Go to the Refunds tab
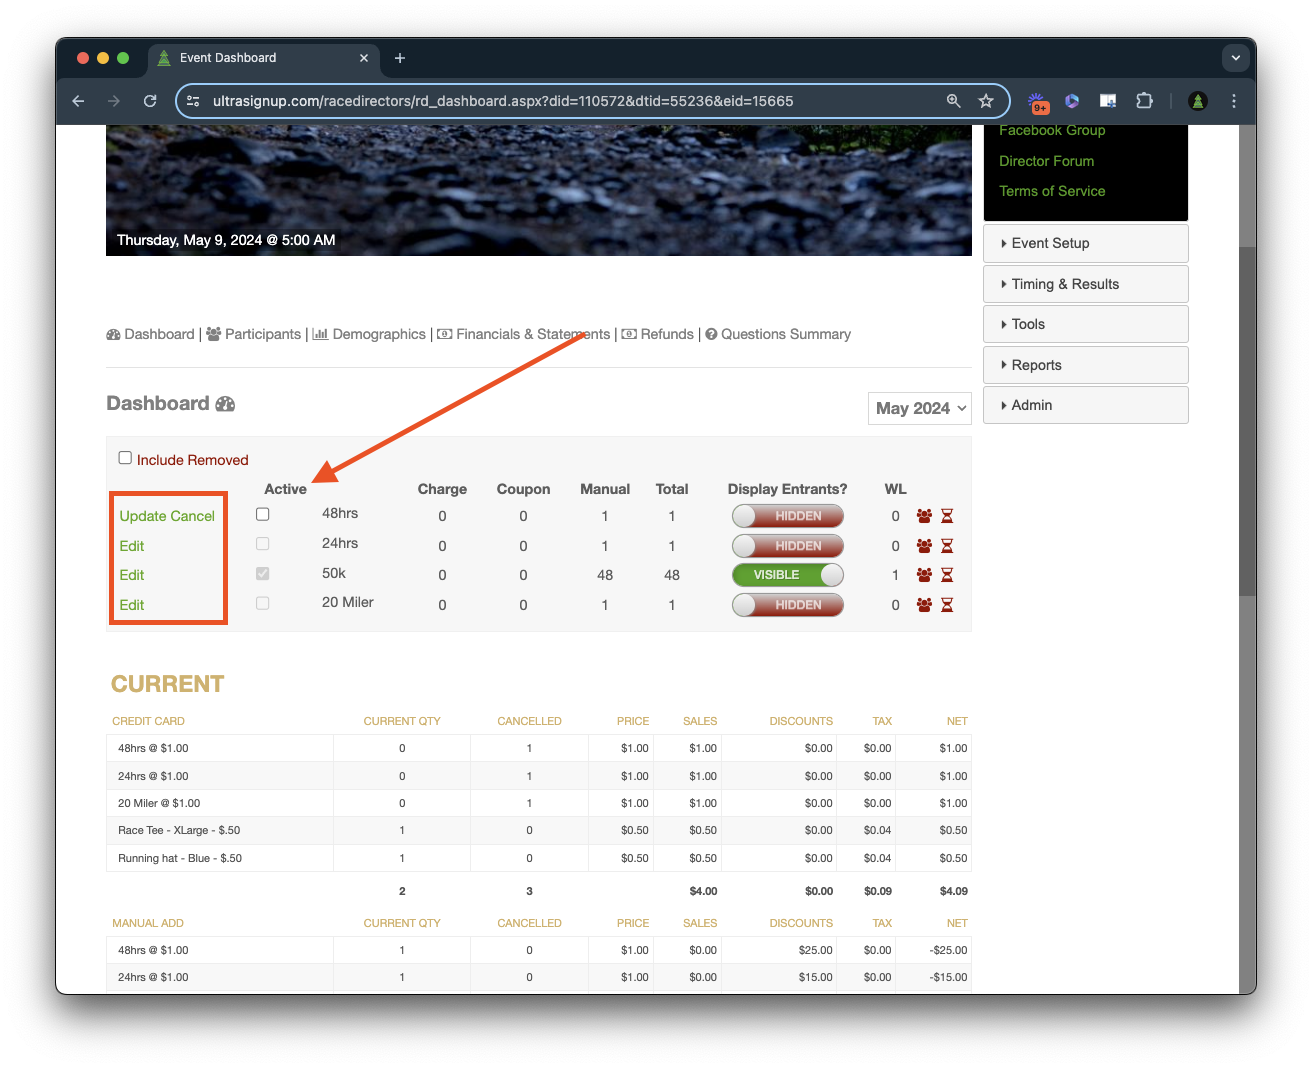 666,334
